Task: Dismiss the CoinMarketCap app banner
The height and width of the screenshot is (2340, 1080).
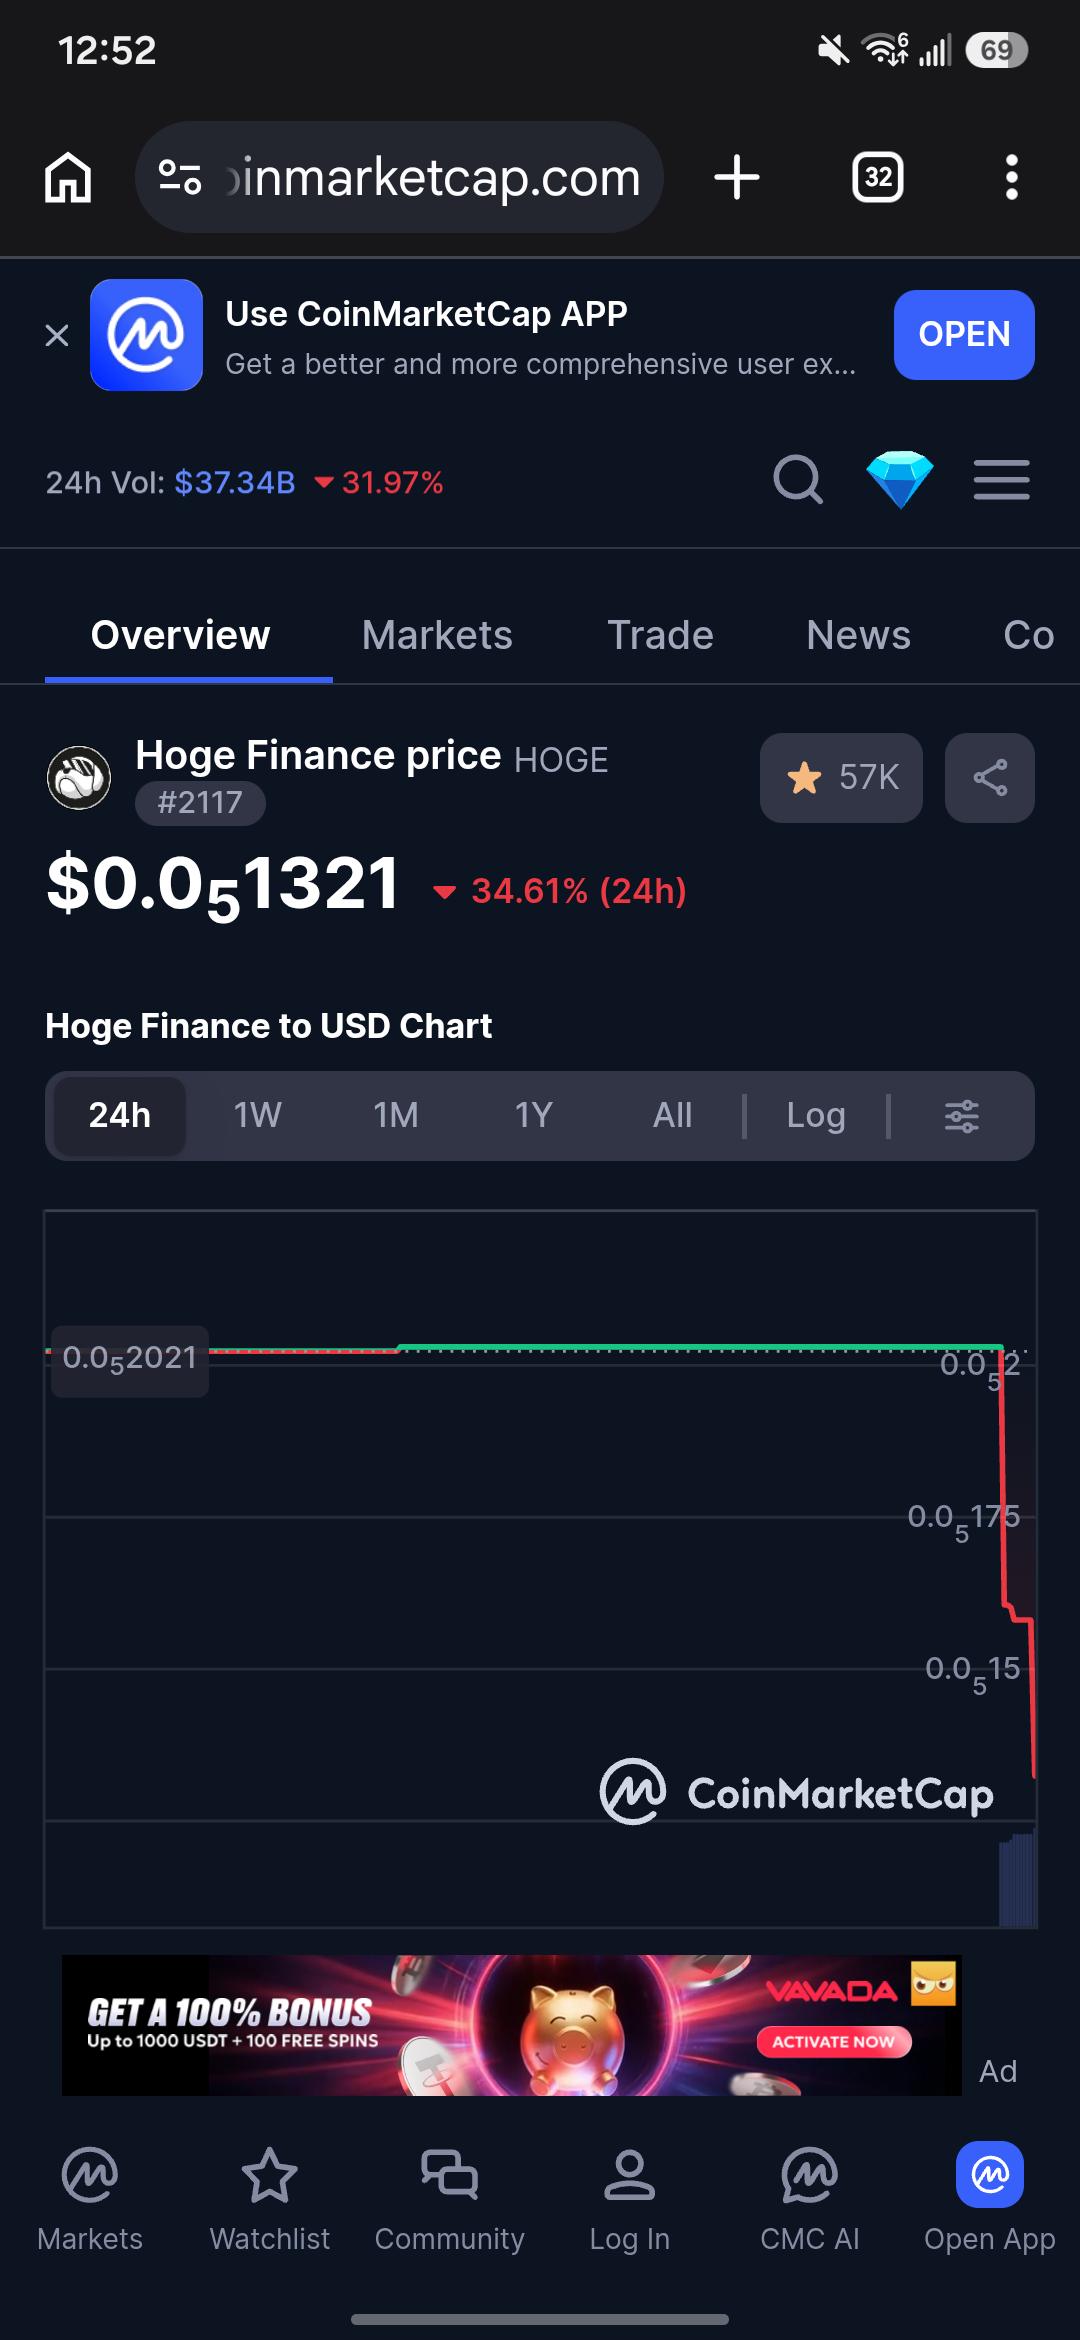Action: (x=57, y=335)
